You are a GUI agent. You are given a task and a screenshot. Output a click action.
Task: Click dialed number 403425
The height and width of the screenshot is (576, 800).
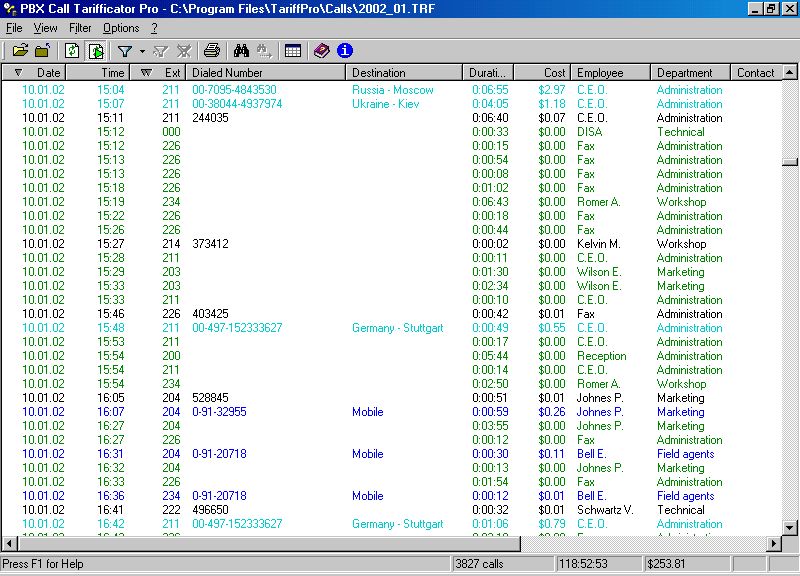[x=210, y=314]
